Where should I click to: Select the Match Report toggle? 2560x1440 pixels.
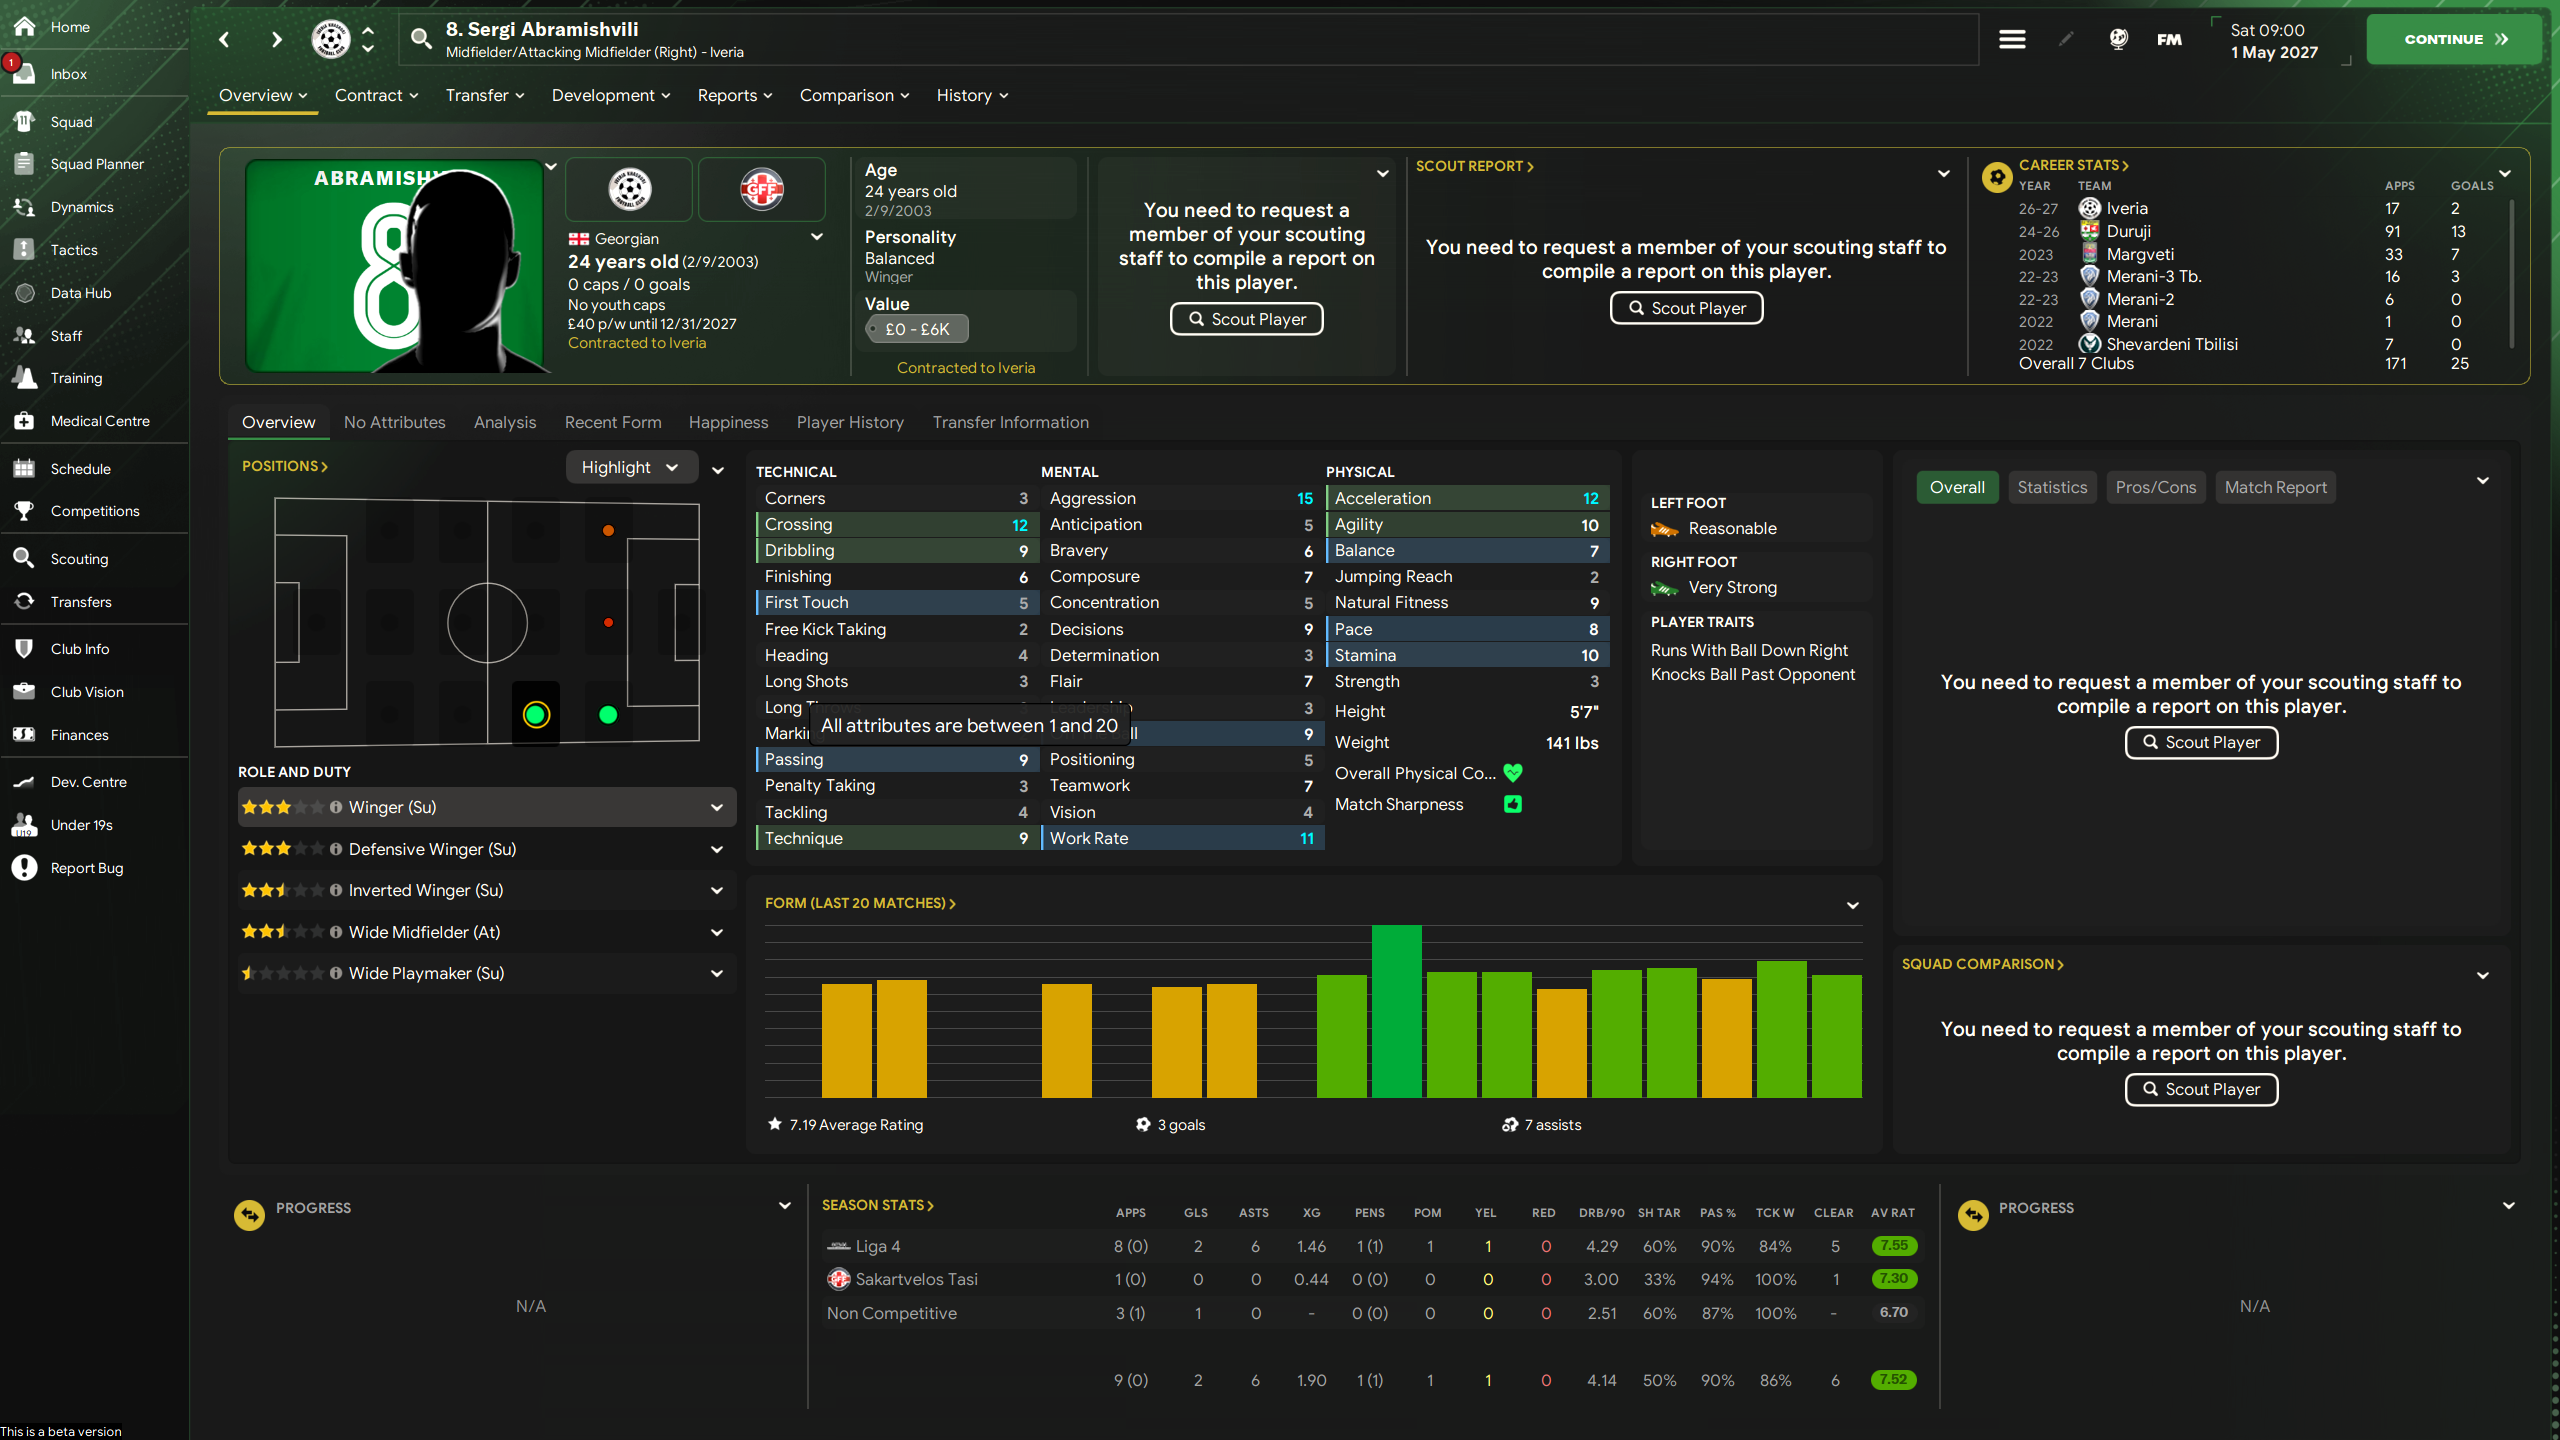tap(2275, 487)
